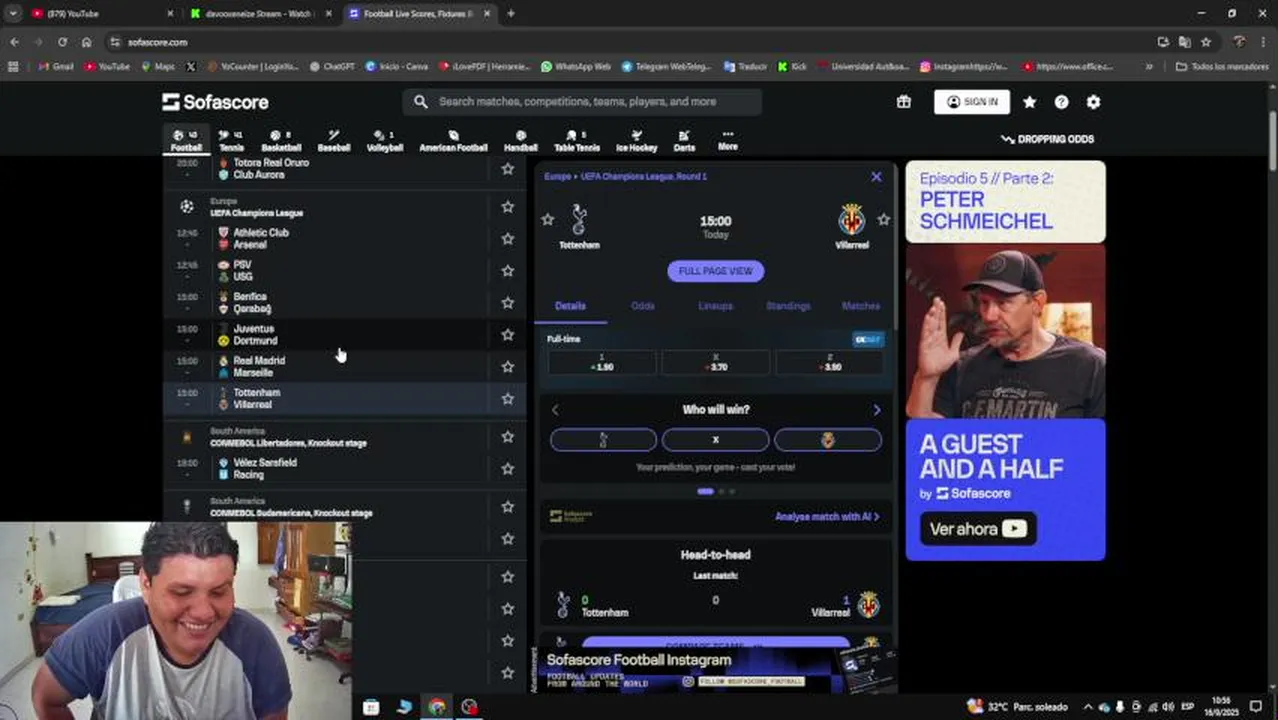This screenshot has height=720, width=1278.
Task: Select the Baseball sport icon
Action: click(333, 141)
